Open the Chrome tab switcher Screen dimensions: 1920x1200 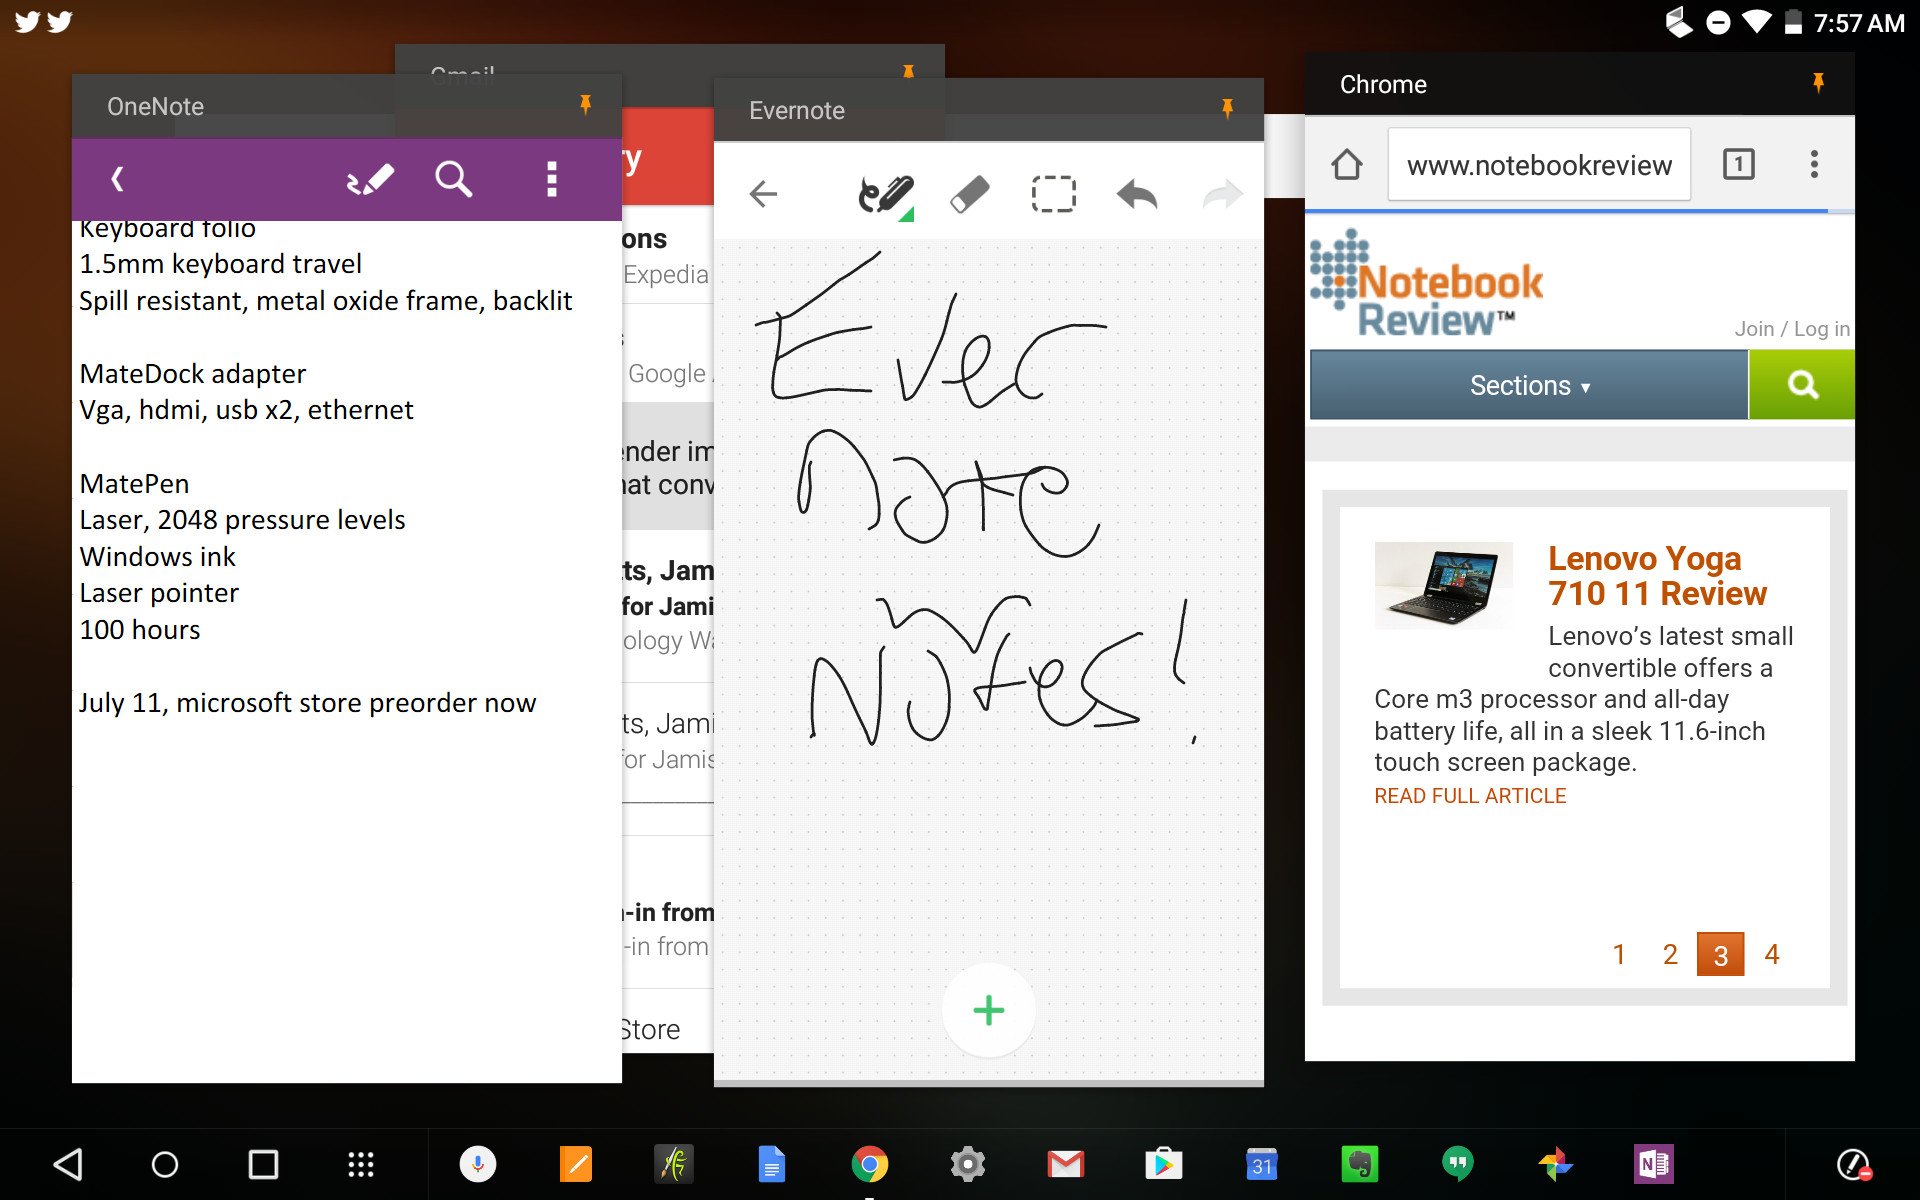pyautogui.click(x=1739, y=164)
